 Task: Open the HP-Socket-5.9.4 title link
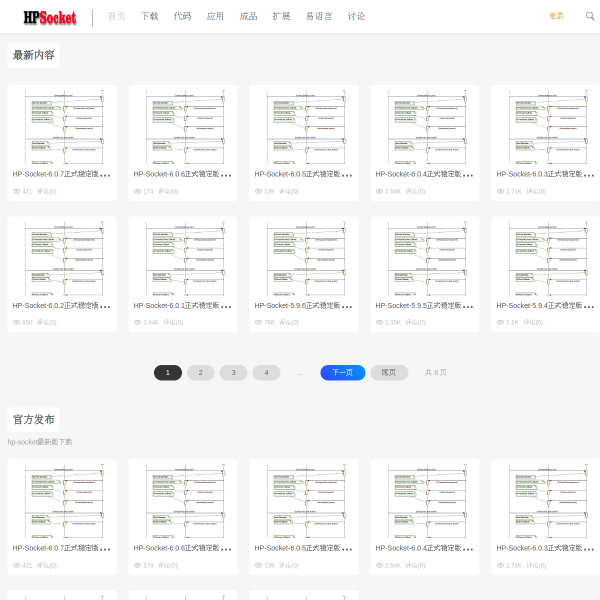(540, 306)
